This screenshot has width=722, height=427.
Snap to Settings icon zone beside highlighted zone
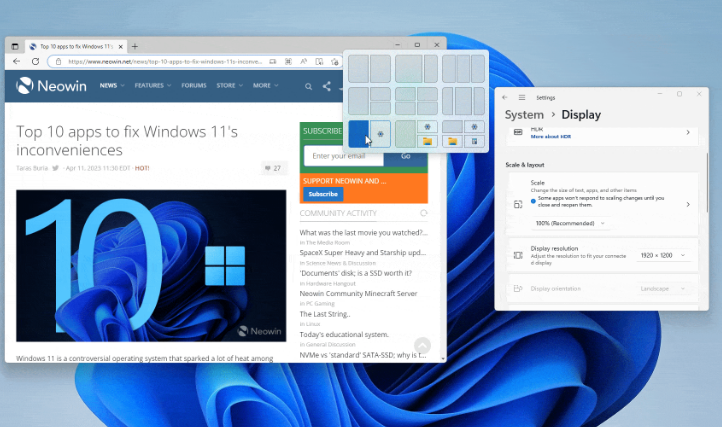(380, 134)
